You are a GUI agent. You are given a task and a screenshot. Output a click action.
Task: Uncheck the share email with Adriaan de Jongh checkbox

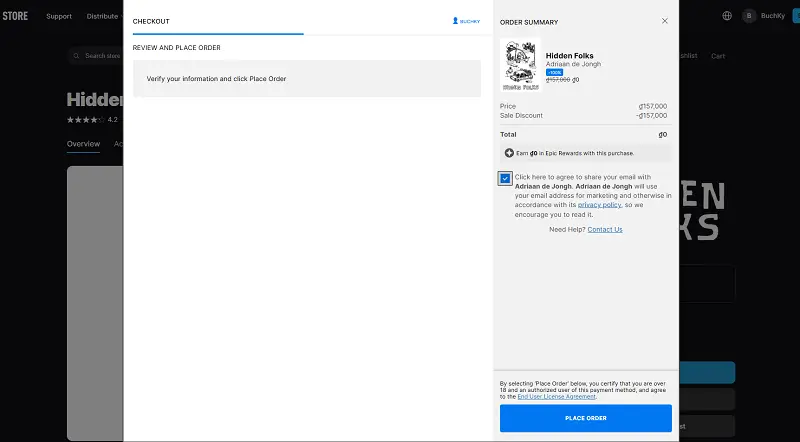point(505,178)
